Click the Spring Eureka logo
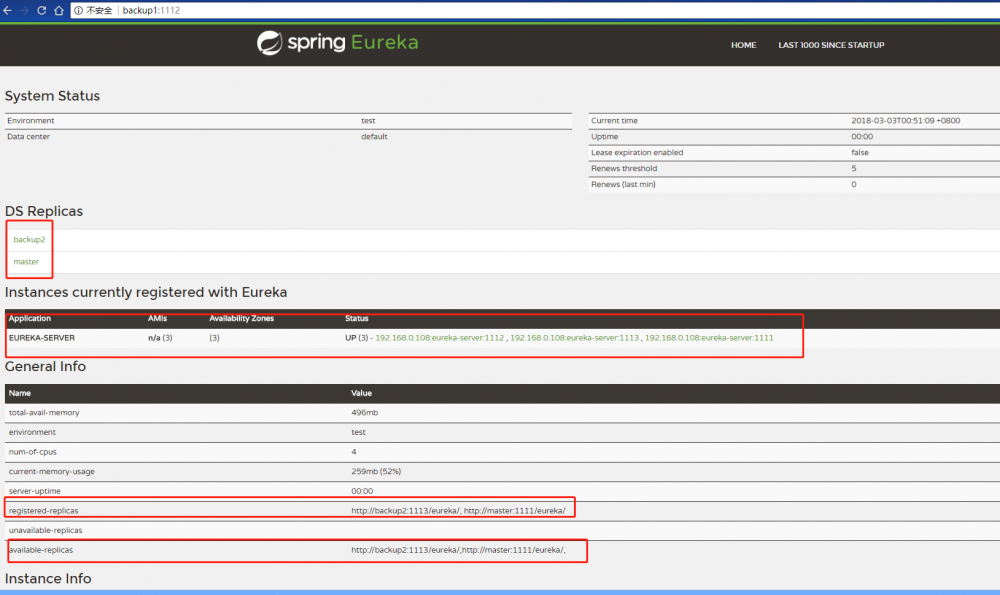The height and width of the screenshot is (595, 1000). click(337, 43)
